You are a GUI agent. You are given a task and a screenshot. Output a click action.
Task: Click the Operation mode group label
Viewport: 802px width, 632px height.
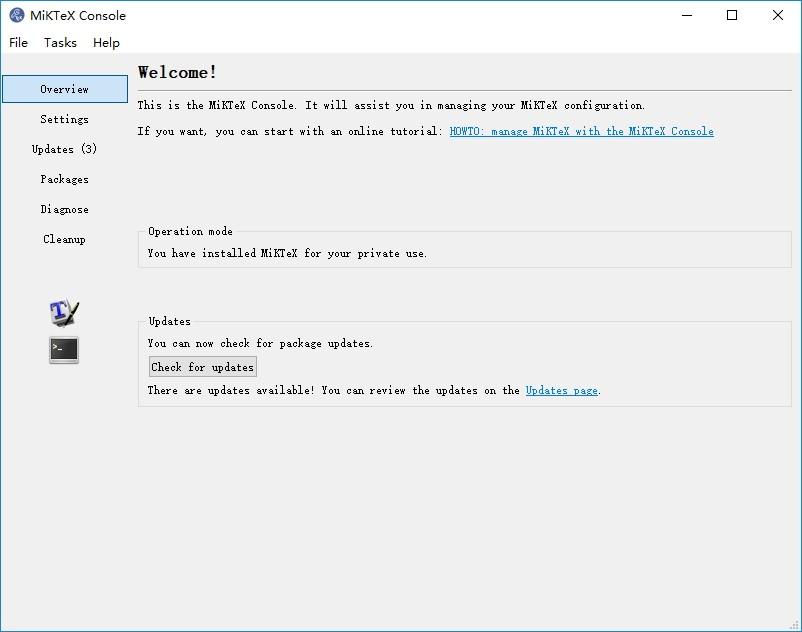(x=190, y=231)
